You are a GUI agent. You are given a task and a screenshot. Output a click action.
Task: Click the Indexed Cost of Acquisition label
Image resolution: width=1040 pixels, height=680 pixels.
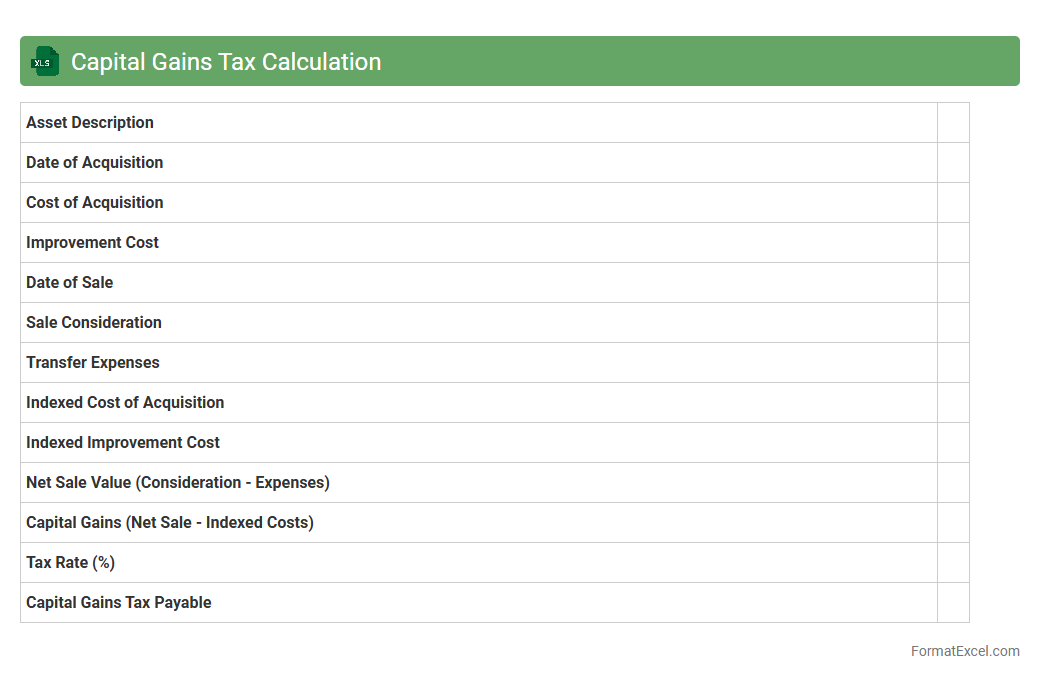click(125, 403)
